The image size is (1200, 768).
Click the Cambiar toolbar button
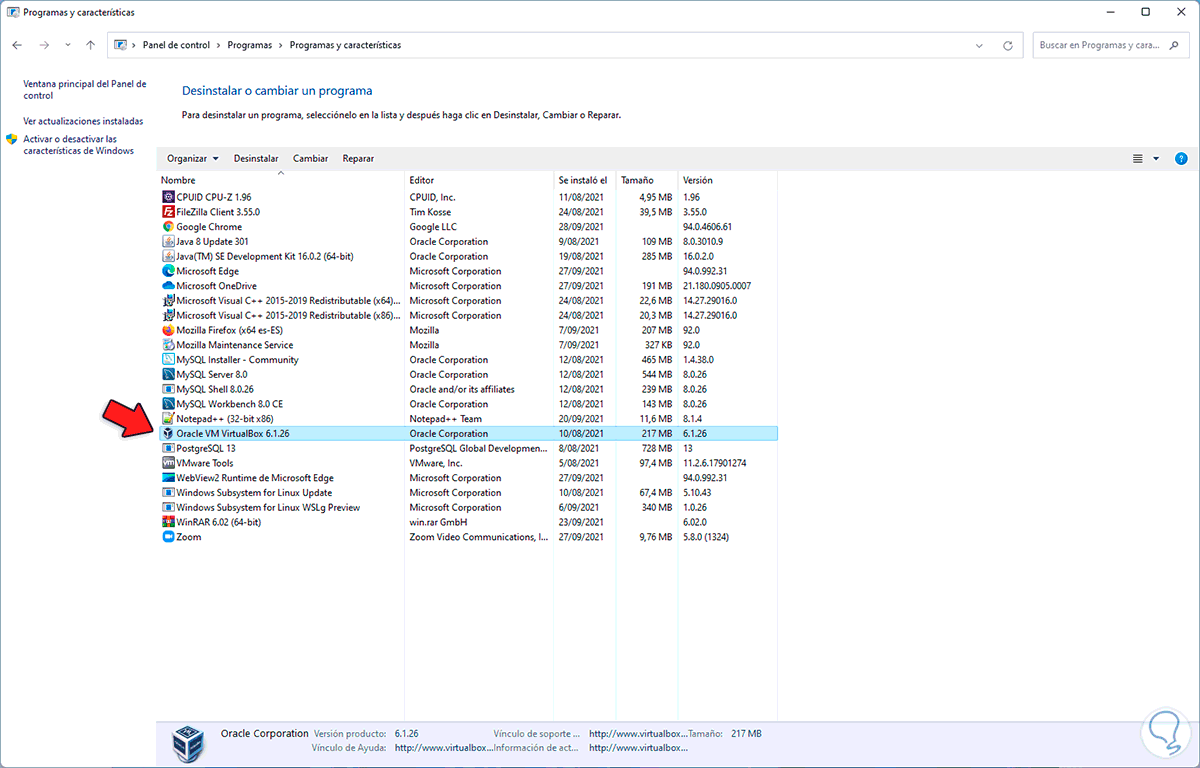click(x=310, y=158)
